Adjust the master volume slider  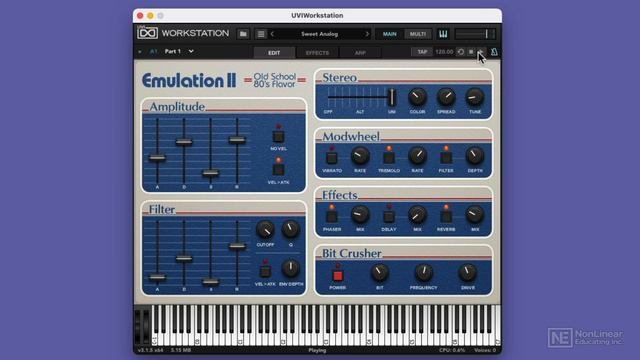(476, 34)
